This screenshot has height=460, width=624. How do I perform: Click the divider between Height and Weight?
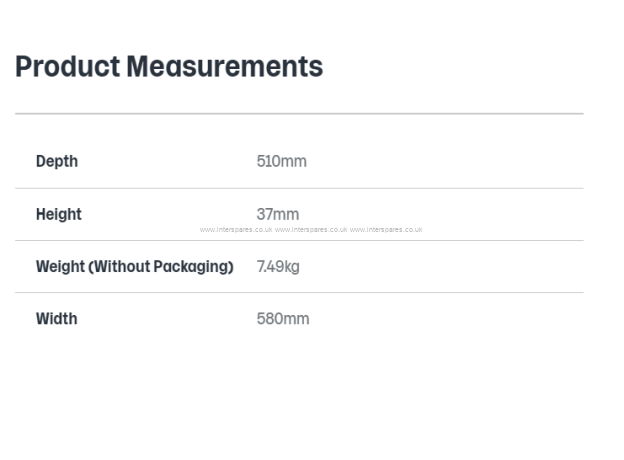click(299, 240)
